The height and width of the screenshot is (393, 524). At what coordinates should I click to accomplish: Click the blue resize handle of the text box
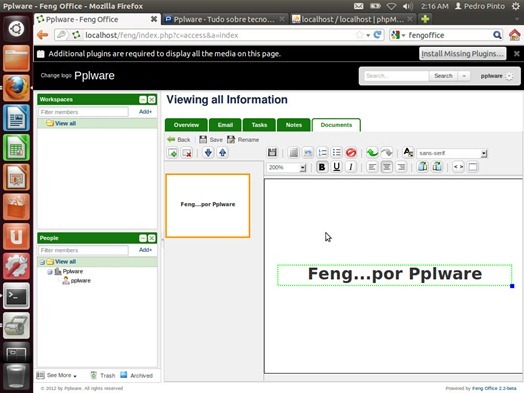click(512, 286)
